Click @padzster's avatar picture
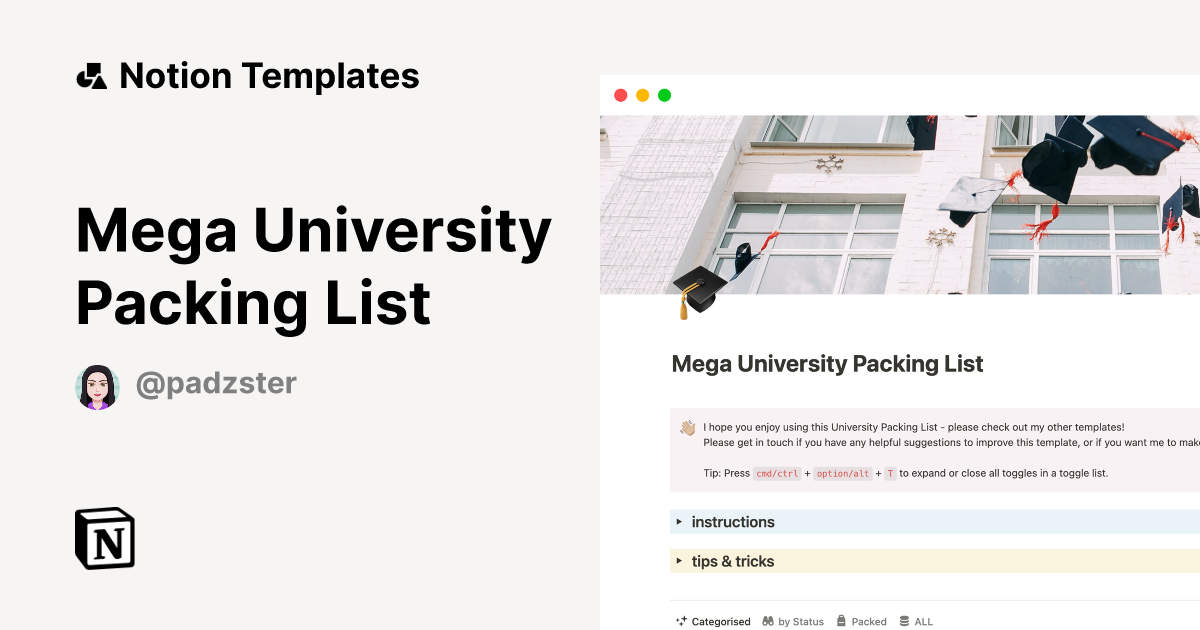1200x630 pixels. (97, 383)
